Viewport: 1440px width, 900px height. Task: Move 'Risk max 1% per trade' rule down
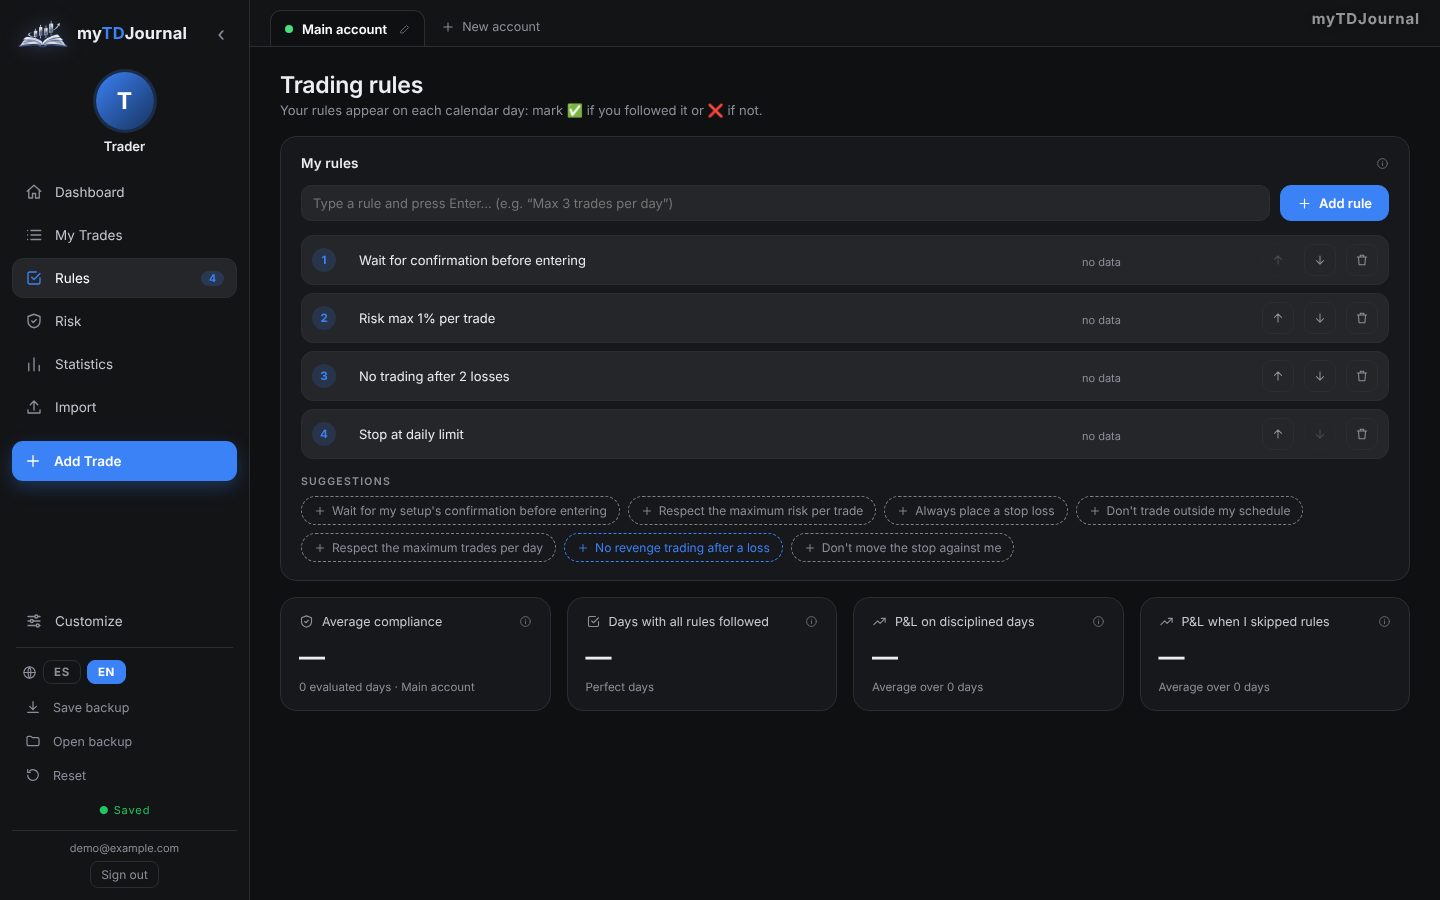pos(1320,318)
